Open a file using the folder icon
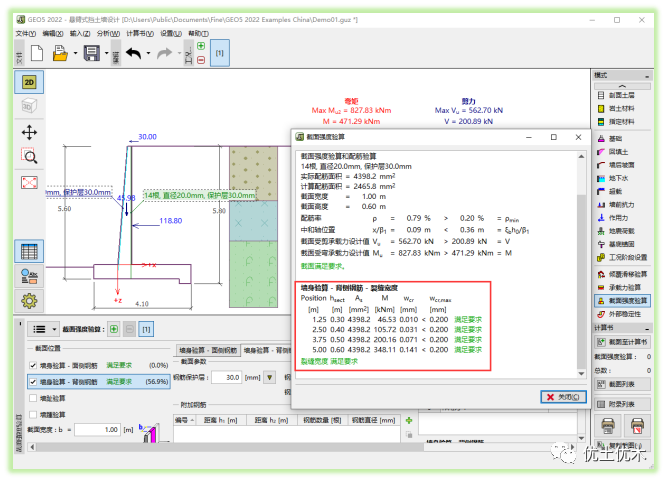The width and height of the screenshot is (668, 483). (60, 53)
